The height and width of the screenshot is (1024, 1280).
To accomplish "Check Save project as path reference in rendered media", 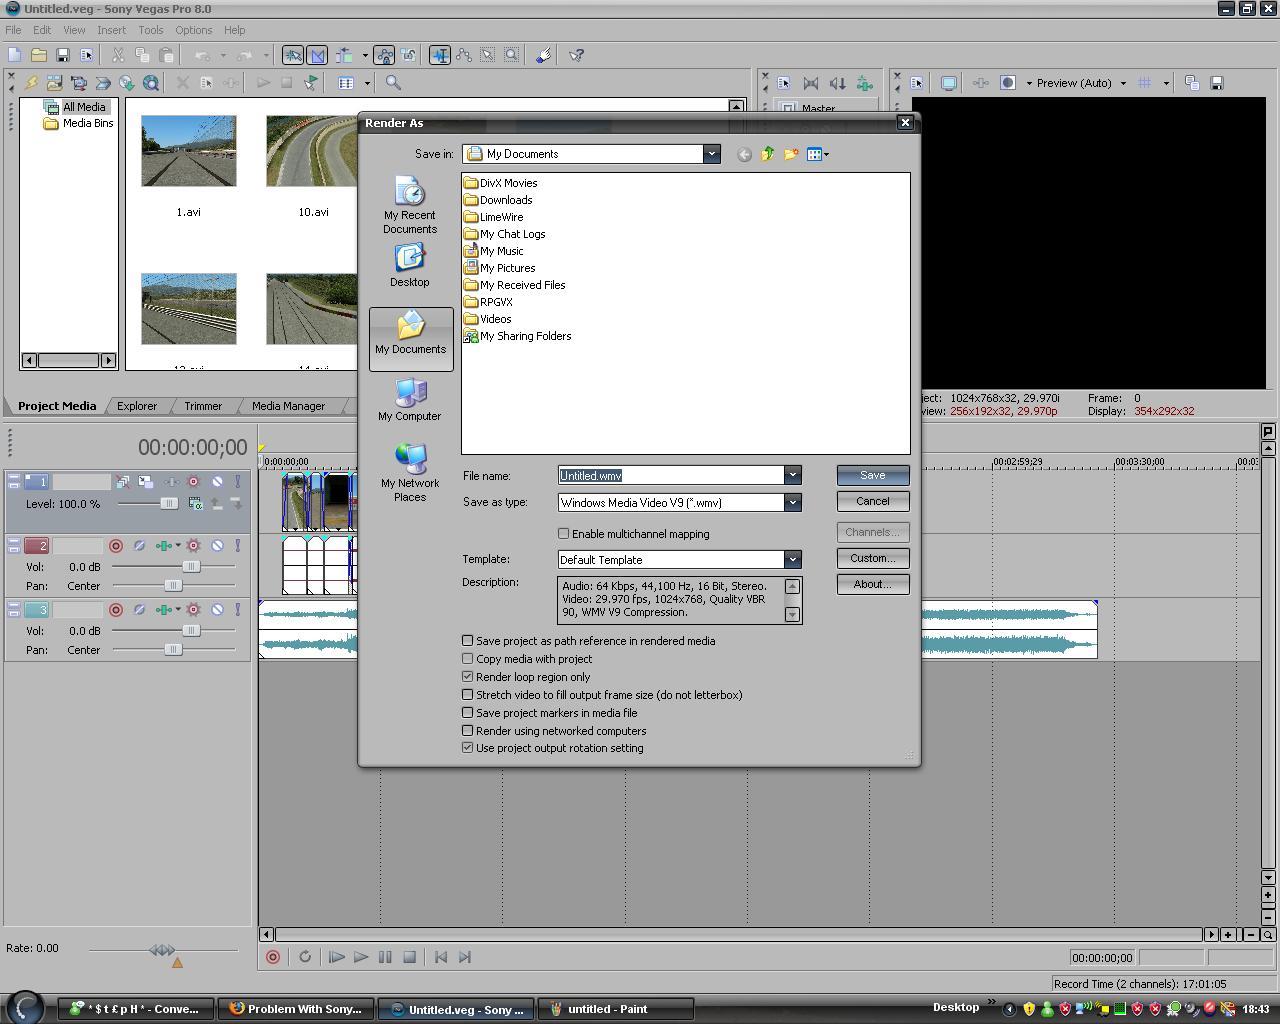I will pos(468,641).
